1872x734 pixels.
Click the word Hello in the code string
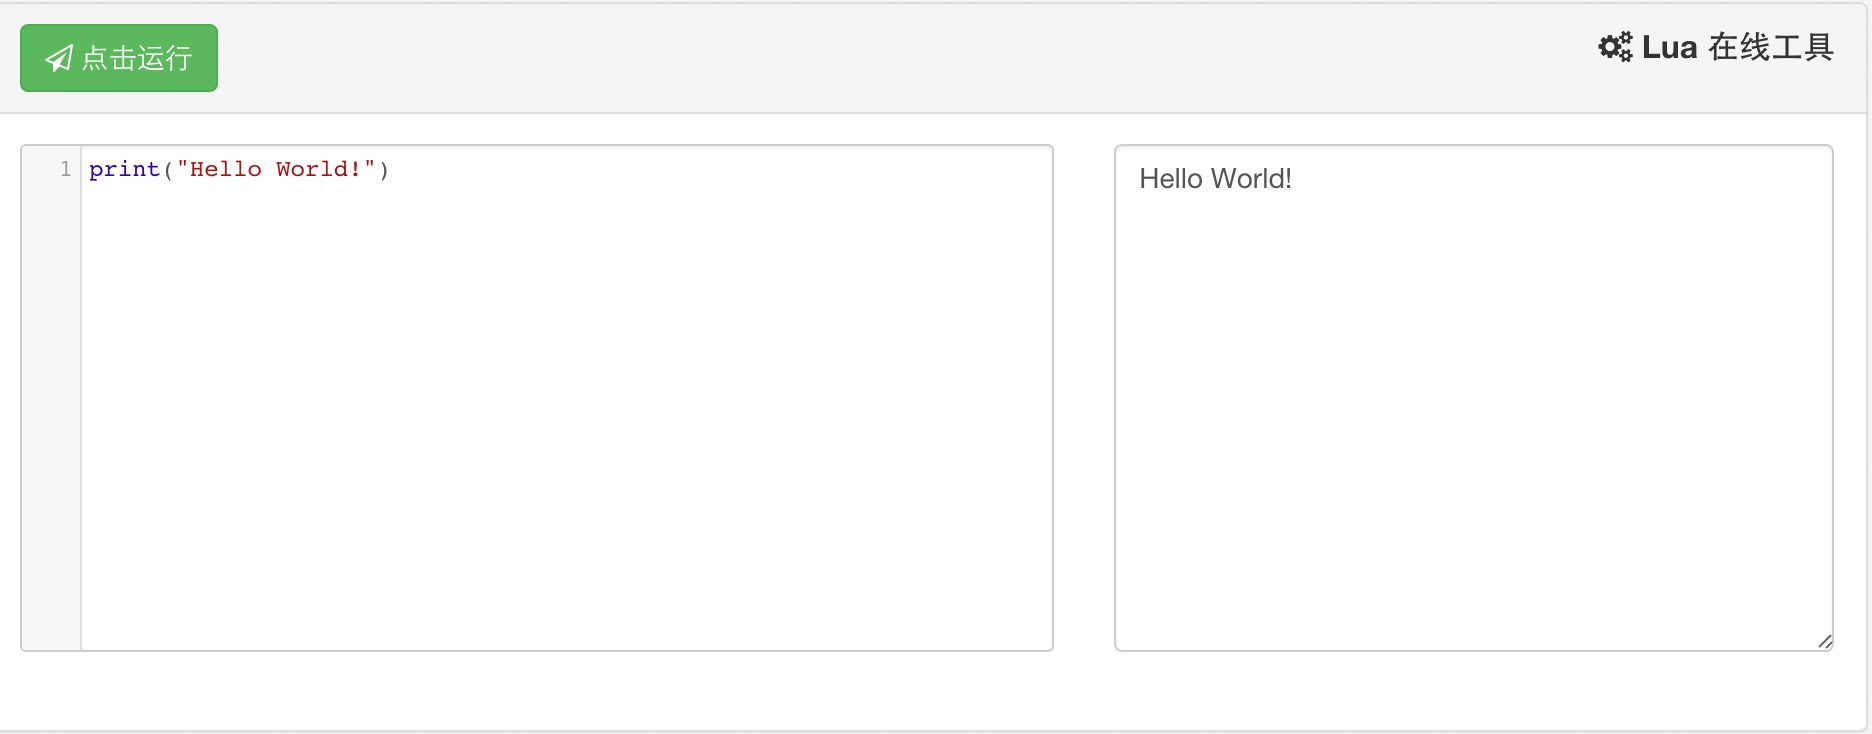(x=225, y=169)
